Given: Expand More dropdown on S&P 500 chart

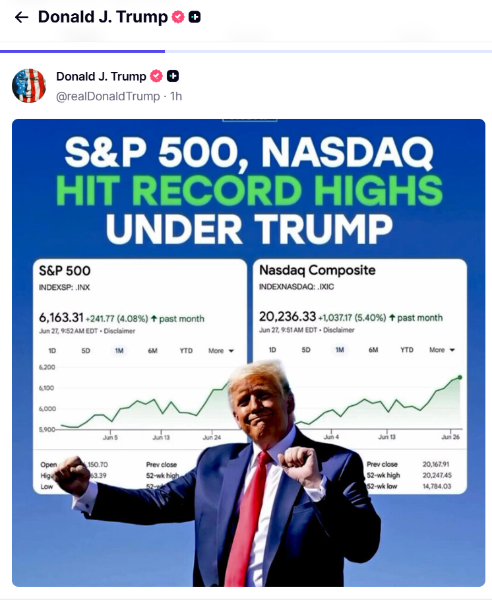Looking at the screenshot, I should tap(221, 351).
